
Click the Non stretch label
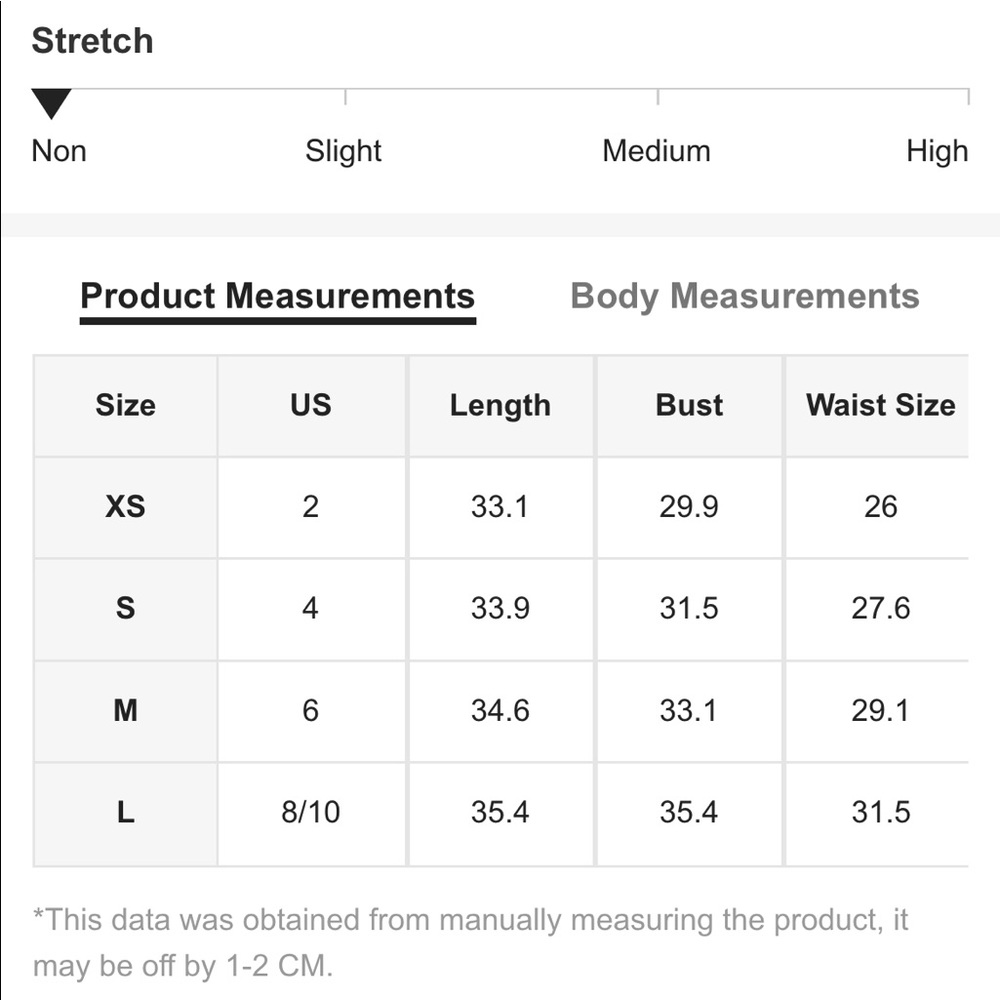coord(59,151)
